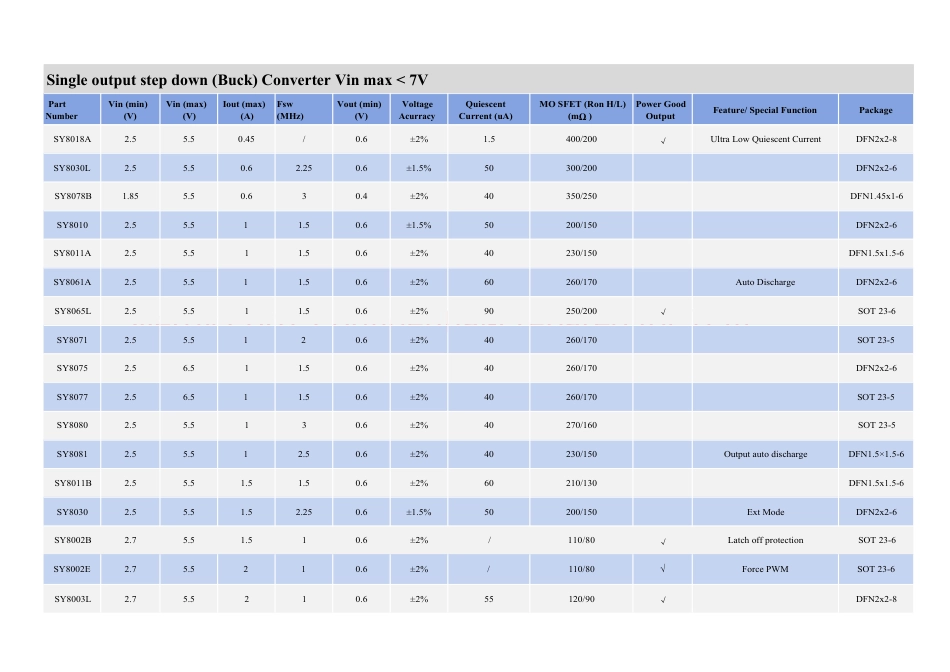Select the 'Auto Discharge' feature cell
The height and width of the screenshot is (672, 950).
pyautogui.click(x=765, y=282)
